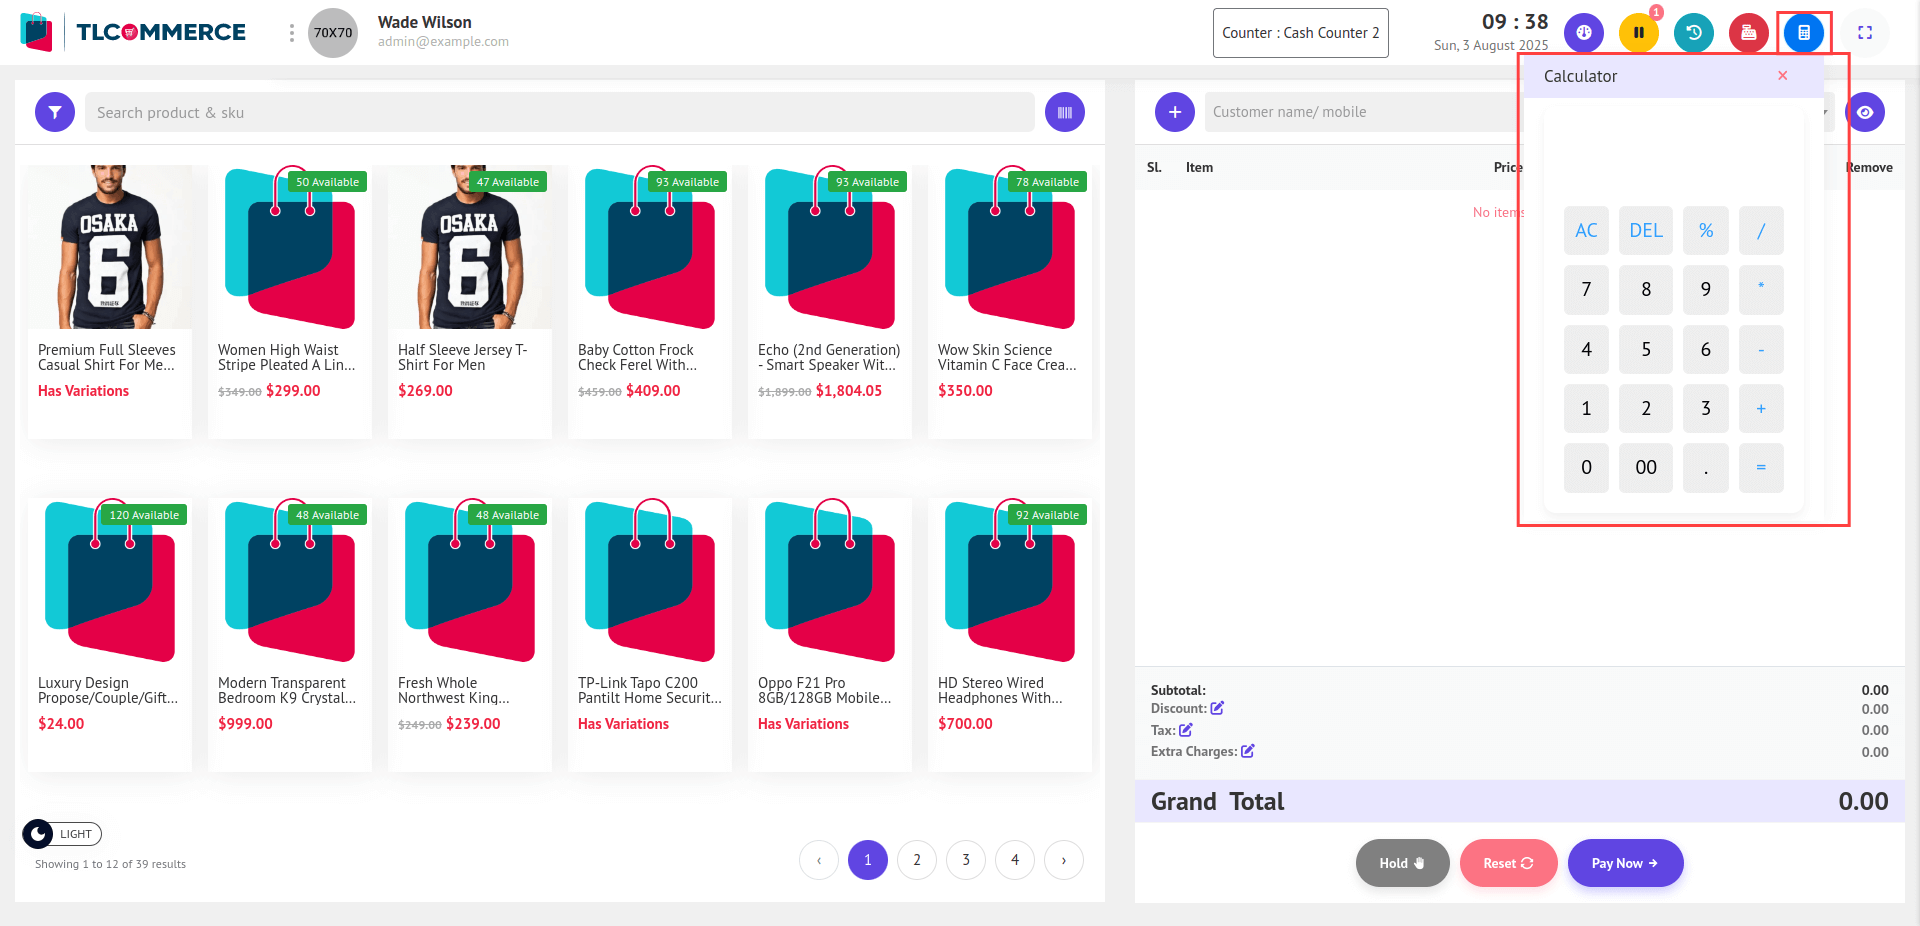
Task: Go to next page of products
Action: (1063, 860)
